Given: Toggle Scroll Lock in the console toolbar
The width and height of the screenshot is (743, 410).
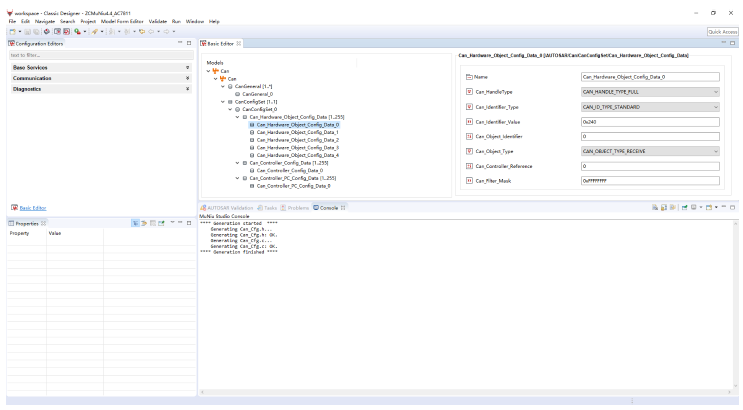Looking at the screenshot, I should 664,208.
